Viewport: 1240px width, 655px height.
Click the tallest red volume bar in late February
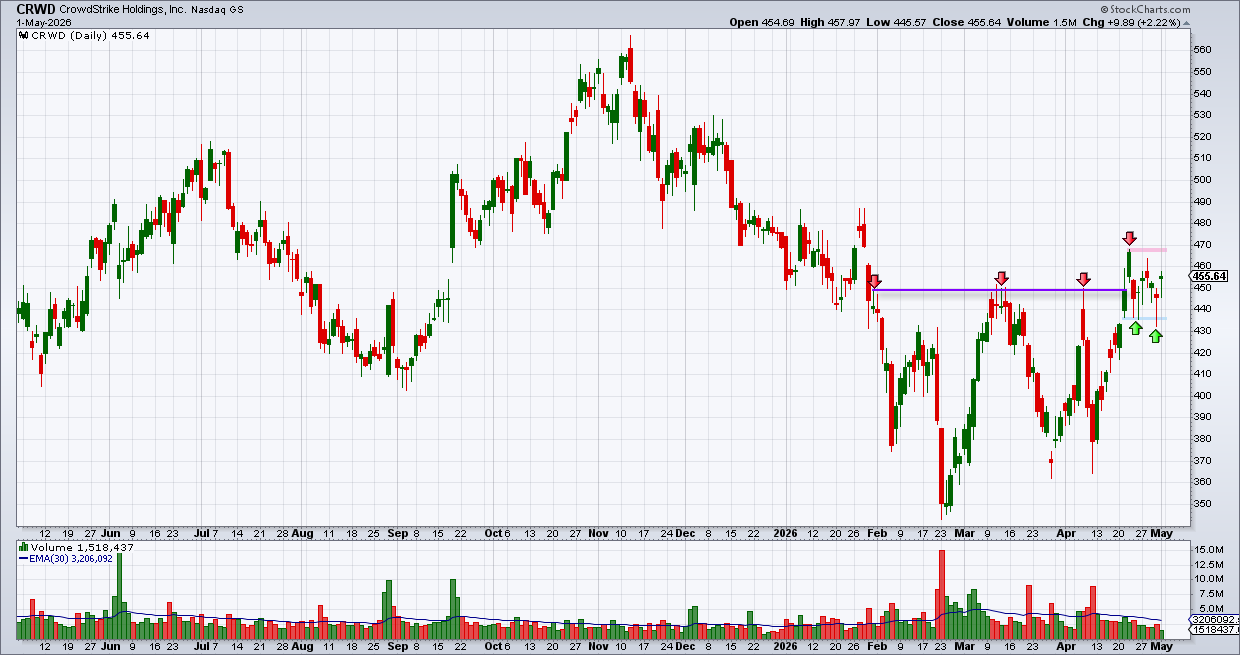(941, 594)
